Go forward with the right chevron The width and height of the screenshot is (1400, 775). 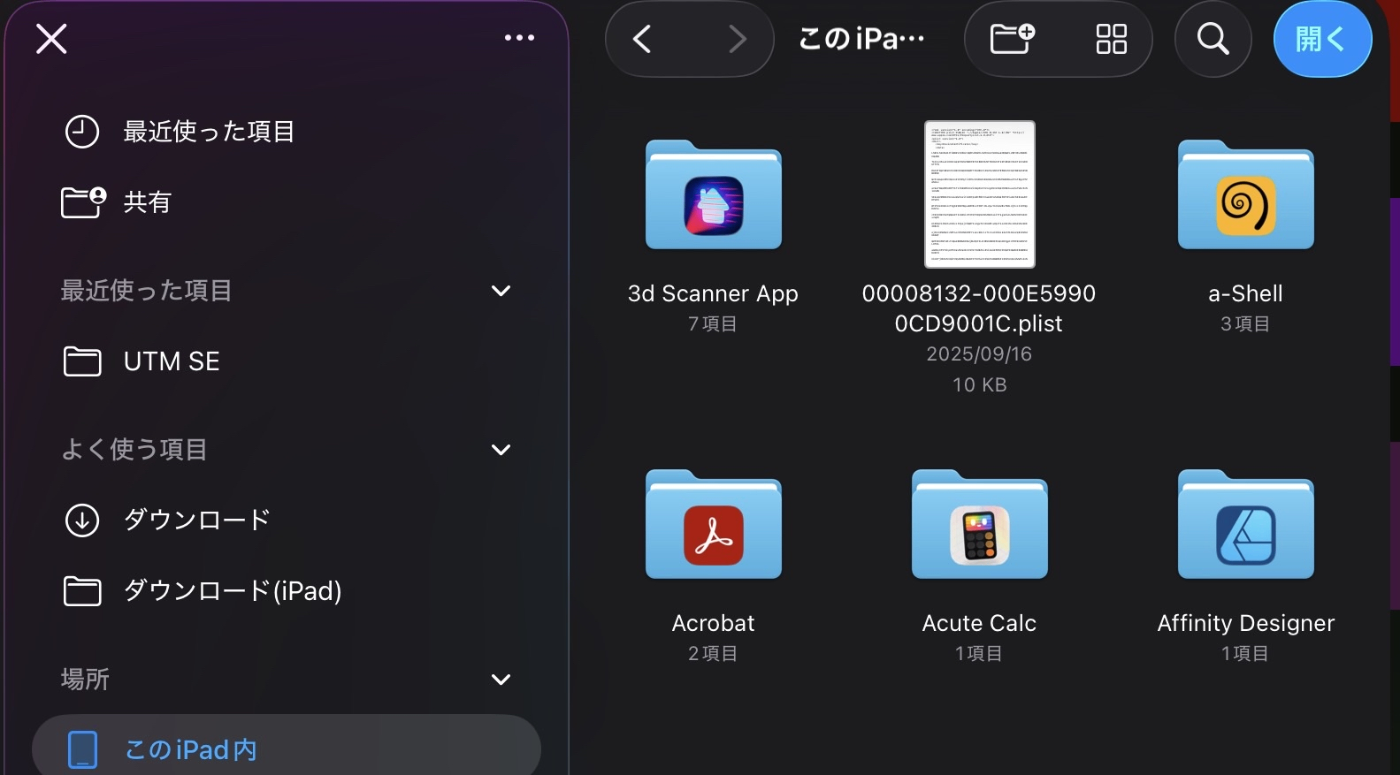click(737, 39)
